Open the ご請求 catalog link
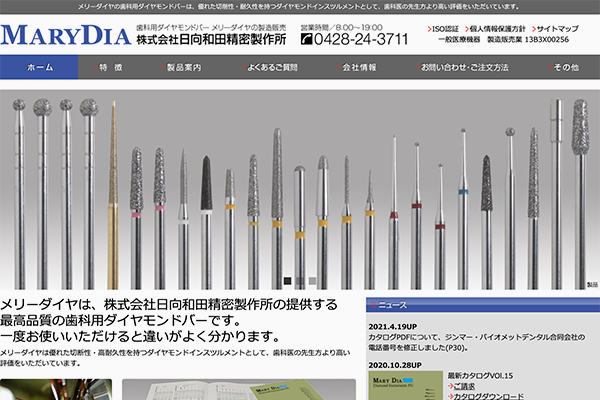This screenshot has width=600, height=400. click(464, 386)
